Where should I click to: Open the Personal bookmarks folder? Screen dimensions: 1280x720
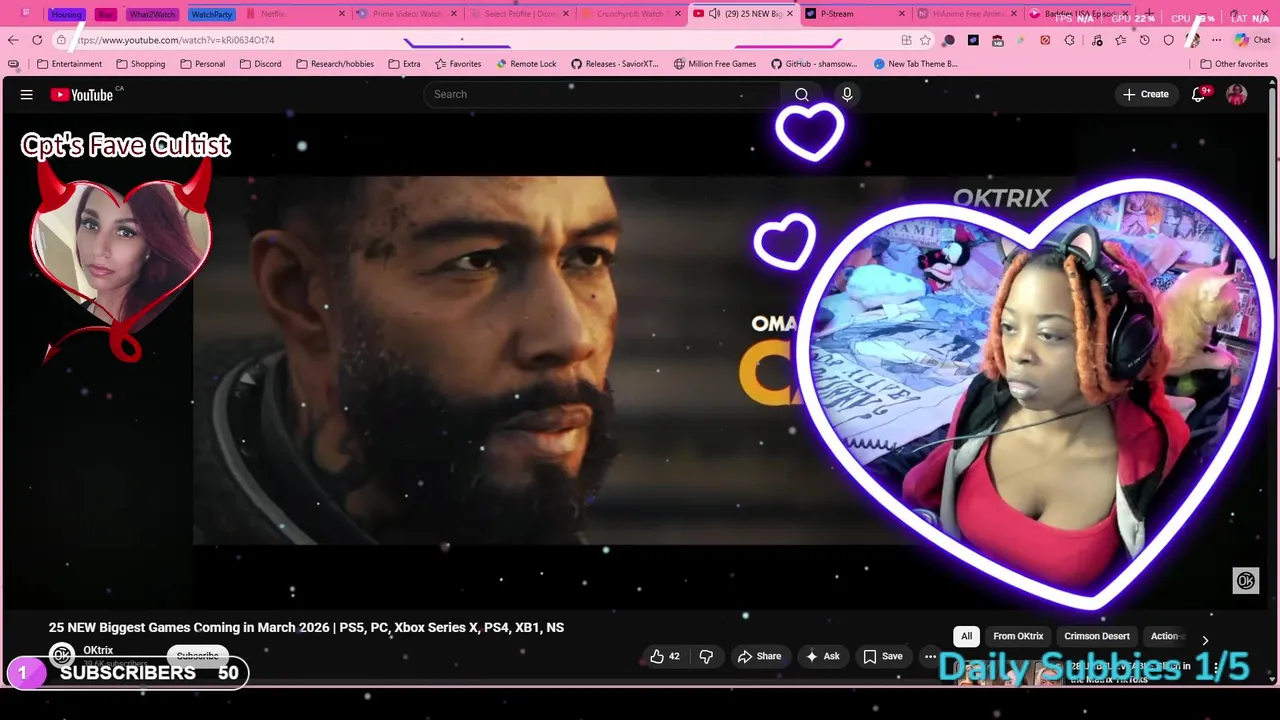(203, 64)
